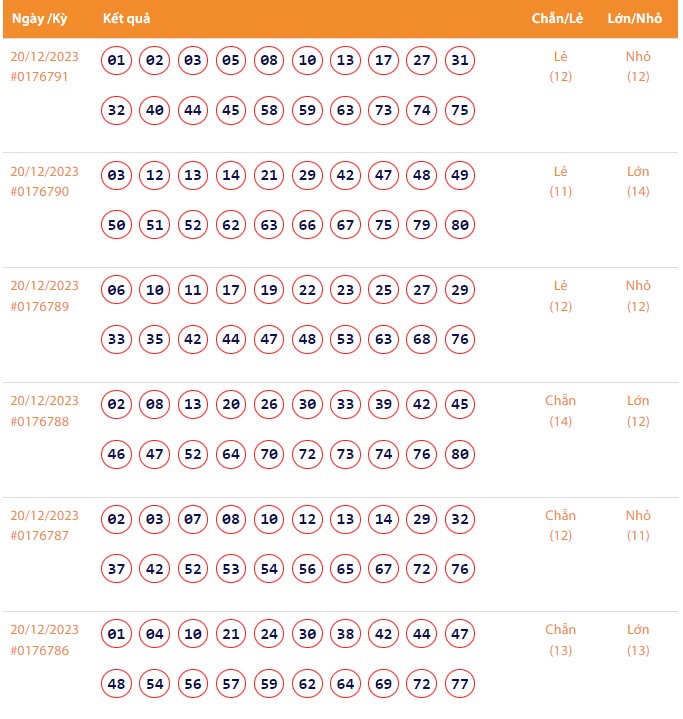Click "Chẵn (14)" result for draw #0176788
This screenshot has height=719, width=683.
(x=560, y=411)
